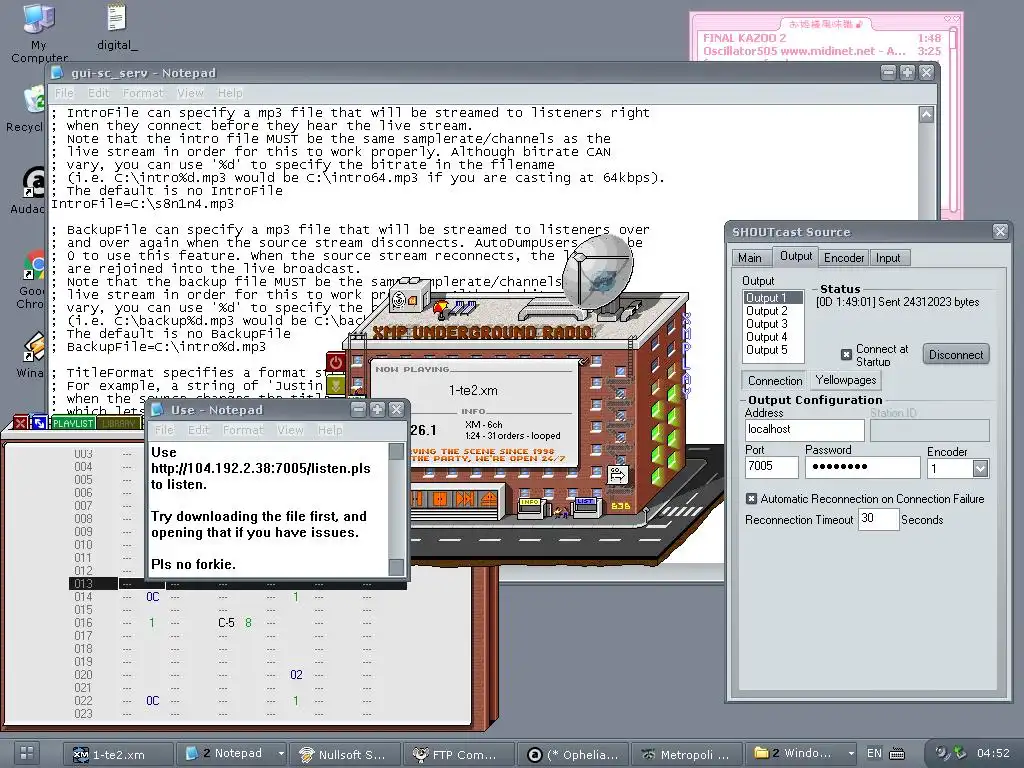Switch to Metropoli taskbar item

tap(687, 754)
